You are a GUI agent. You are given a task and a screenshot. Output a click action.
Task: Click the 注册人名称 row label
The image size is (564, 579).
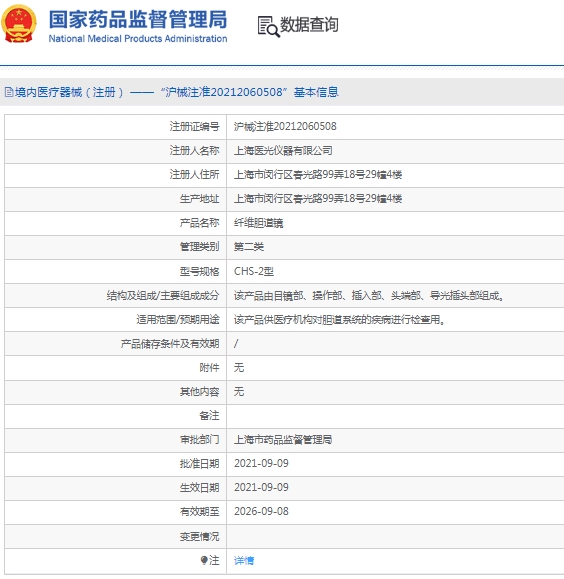tap(194, 151)
